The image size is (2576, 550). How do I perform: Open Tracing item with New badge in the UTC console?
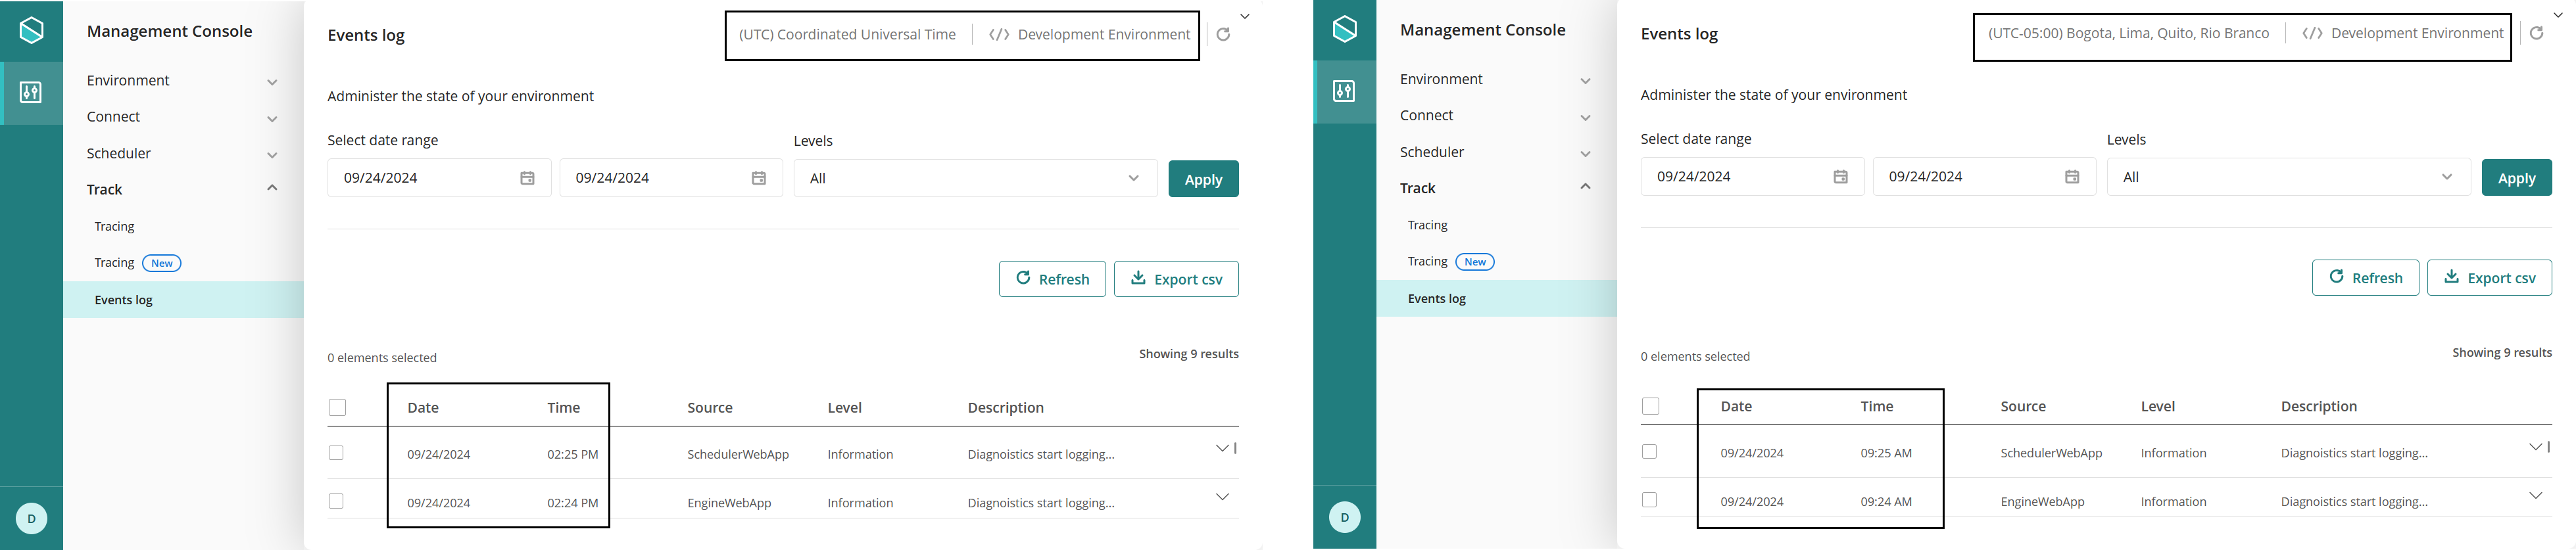(137, 263)
